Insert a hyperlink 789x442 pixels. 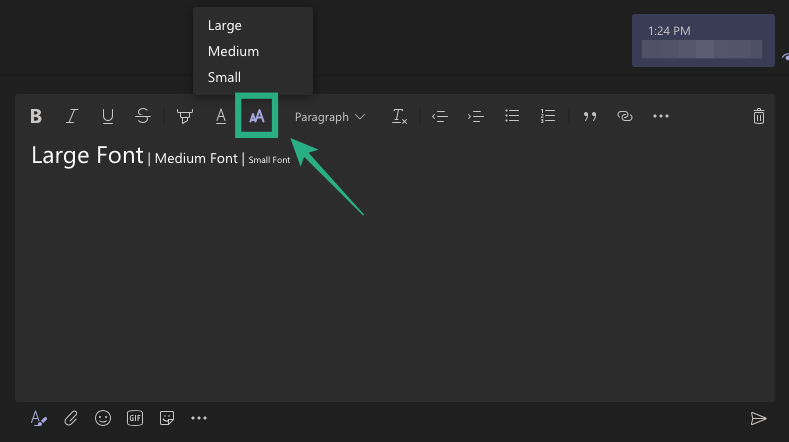[x=624, y=116]
